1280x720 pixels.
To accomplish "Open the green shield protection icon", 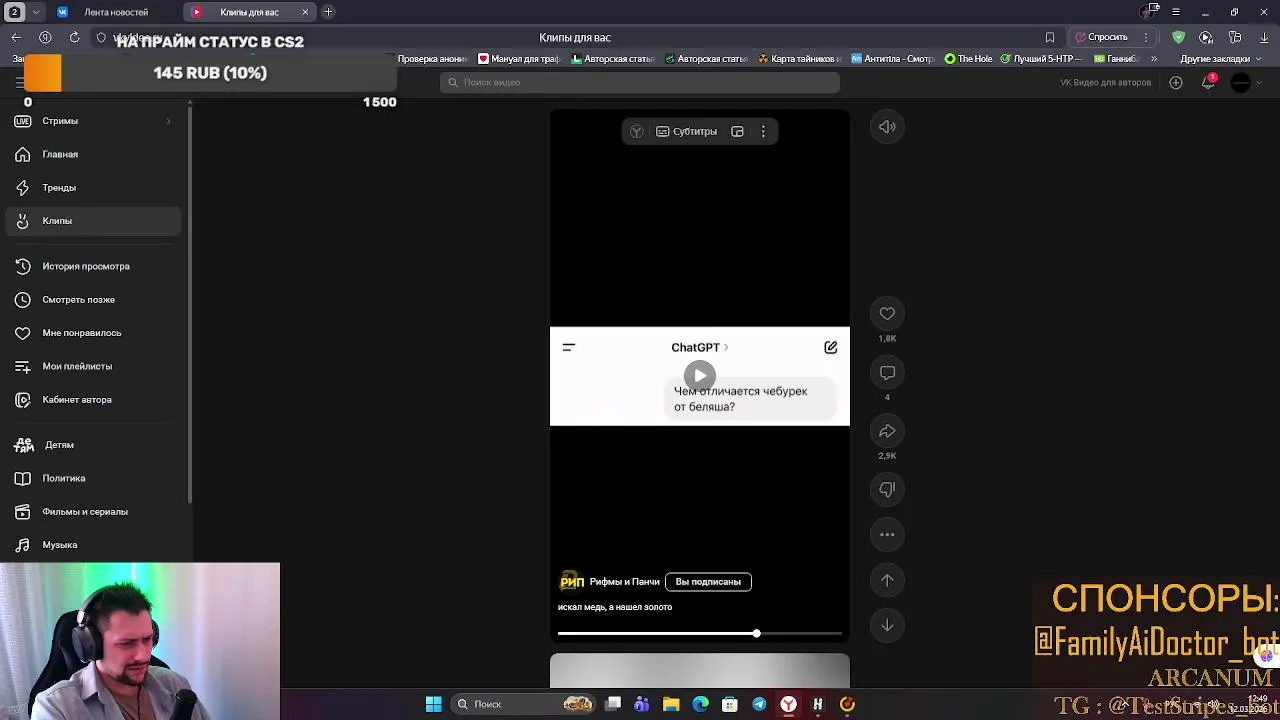I will tap(1179, 37).
